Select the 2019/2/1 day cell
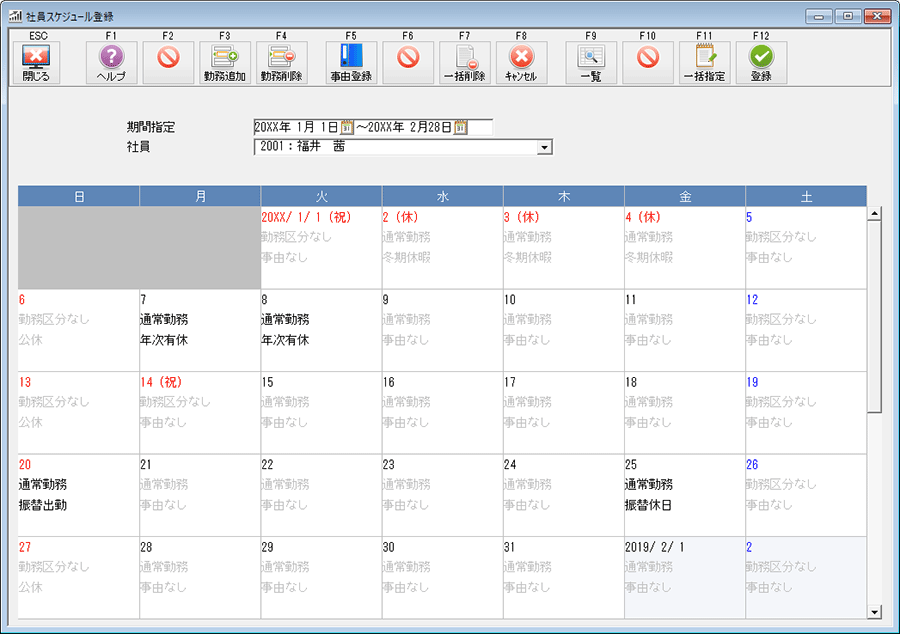Viewport: 900px width, 634px height. coord(685,578)
